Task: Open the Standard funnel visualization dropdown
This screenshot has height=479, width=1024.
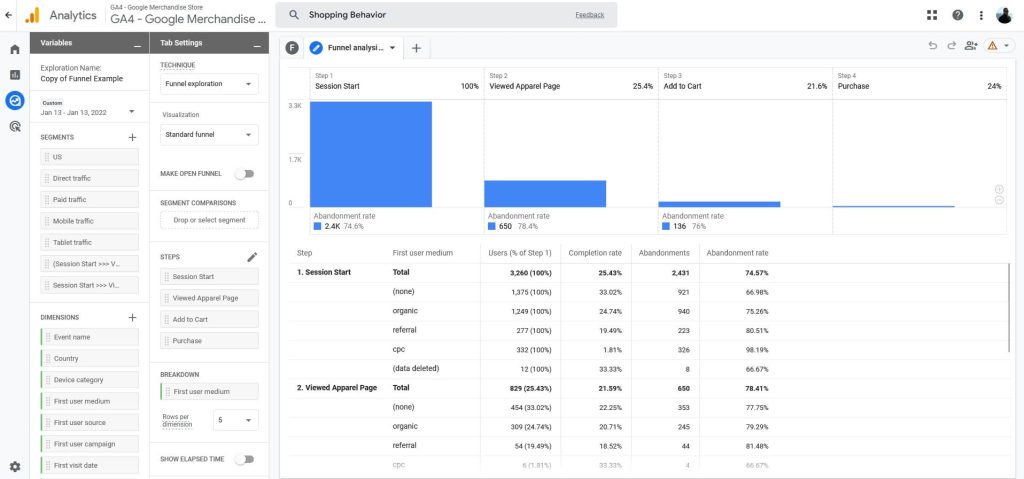Action: (x=209, y=135)
